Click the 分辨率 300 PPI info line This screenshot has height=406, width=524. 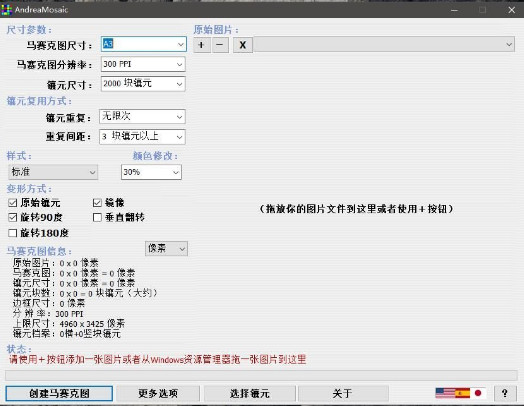[x=48, y=314]
